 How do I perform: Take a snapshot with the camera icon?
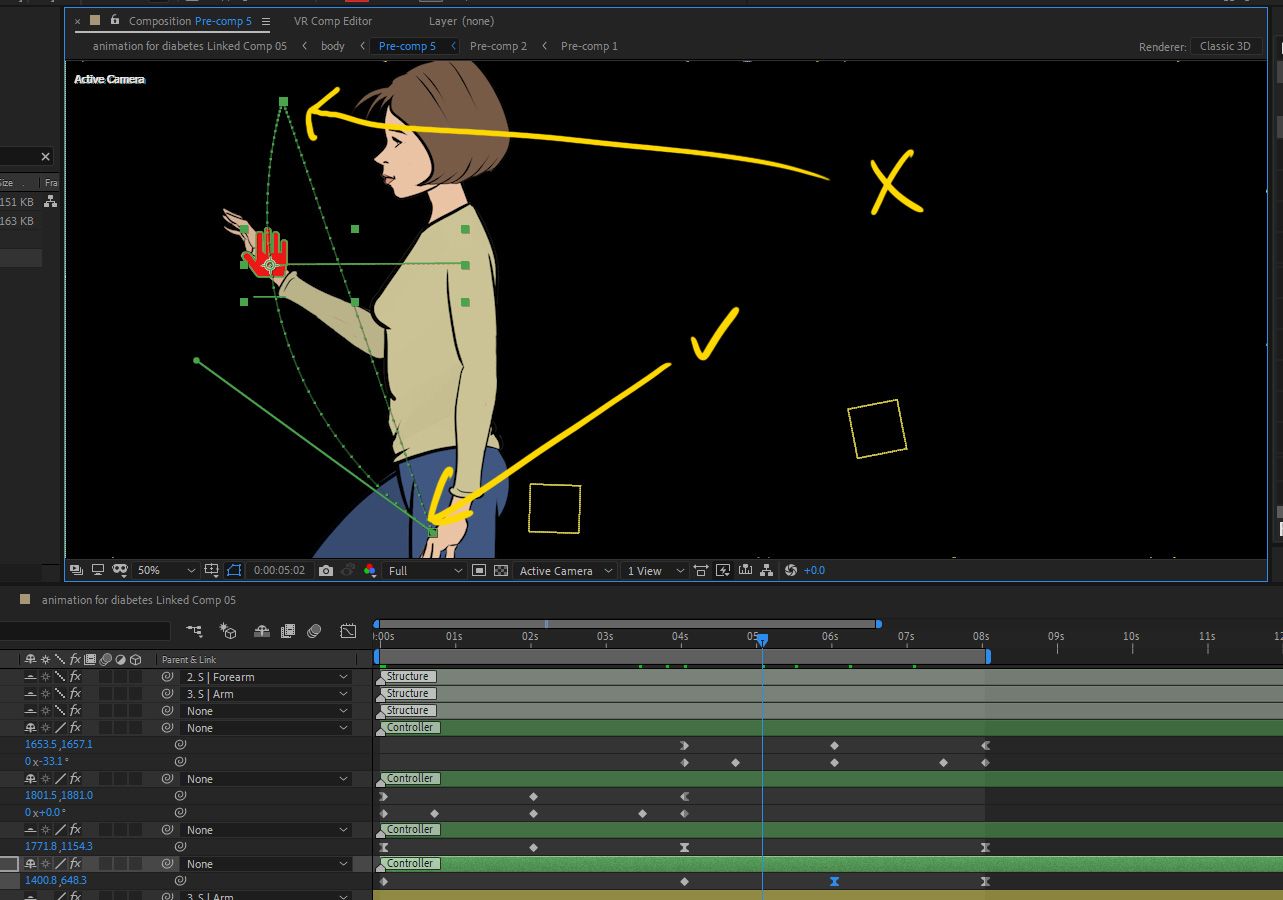[x=327, y=570]
